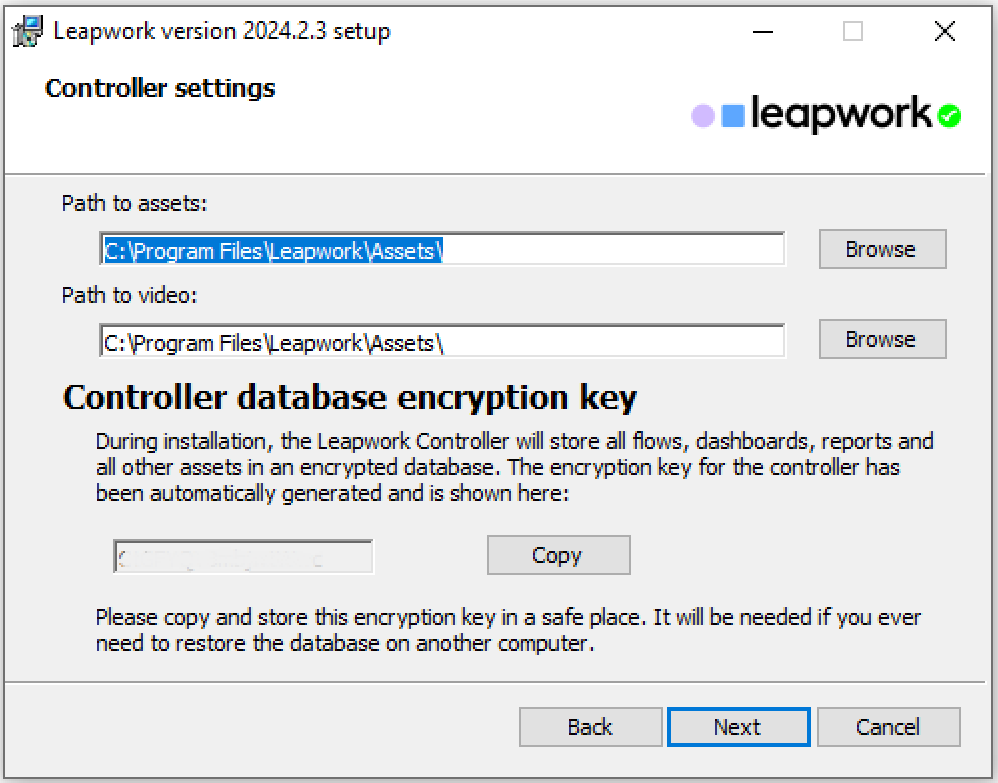
Task: Click the grayed-out encryption key field
Action: tap(242, 556)
